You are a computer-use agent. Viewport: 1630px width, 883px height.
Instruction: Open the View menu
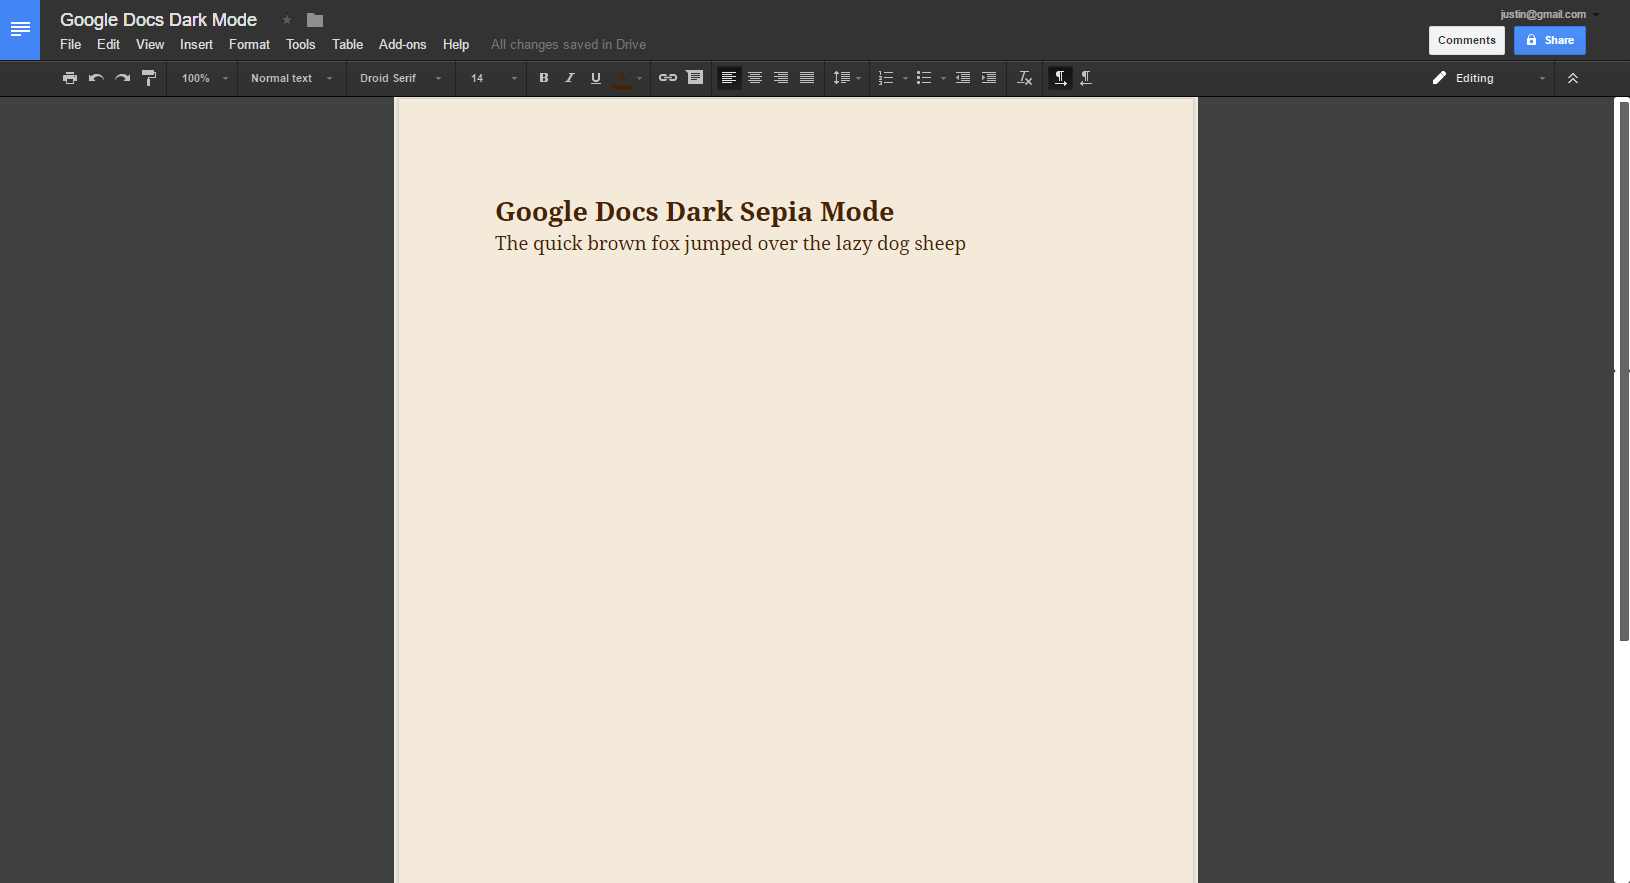click(150, 45)
